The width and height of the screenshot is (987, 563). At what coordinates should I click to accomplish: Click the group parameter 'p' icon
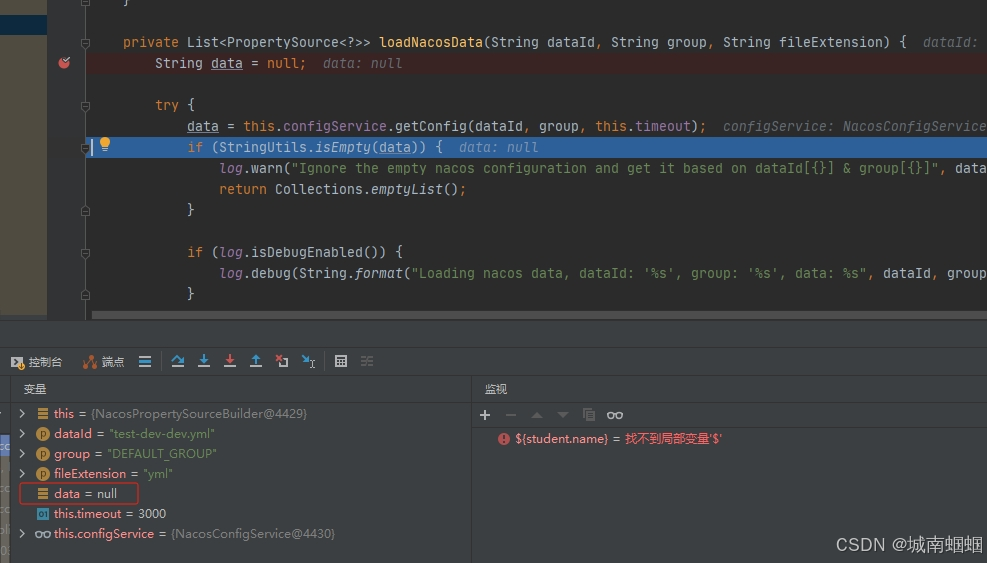tap(43, 453)
